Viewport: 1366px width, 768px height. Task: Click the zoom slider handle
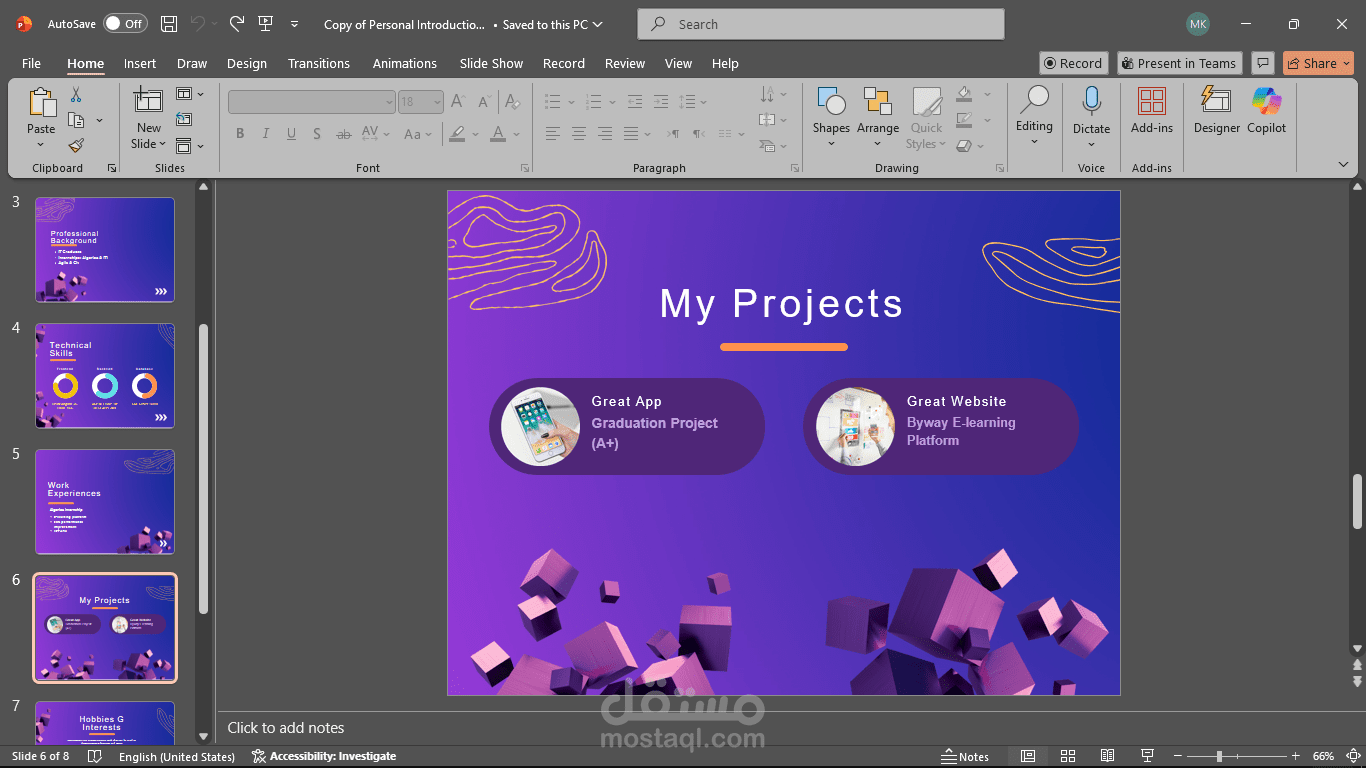tap(1219, 756)
